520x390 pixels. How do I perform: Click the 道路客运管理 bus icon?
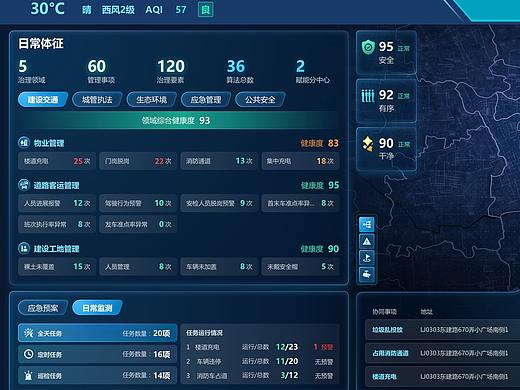[24, 185]
